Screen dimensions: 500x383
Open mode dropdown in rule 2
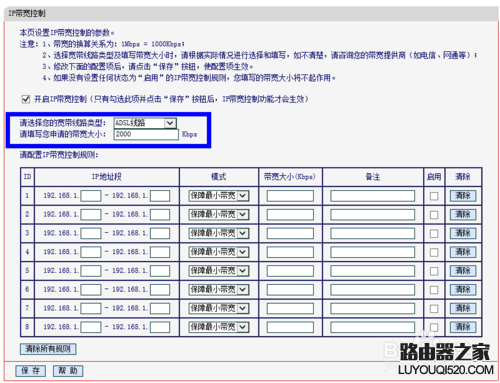click(219, 214)
